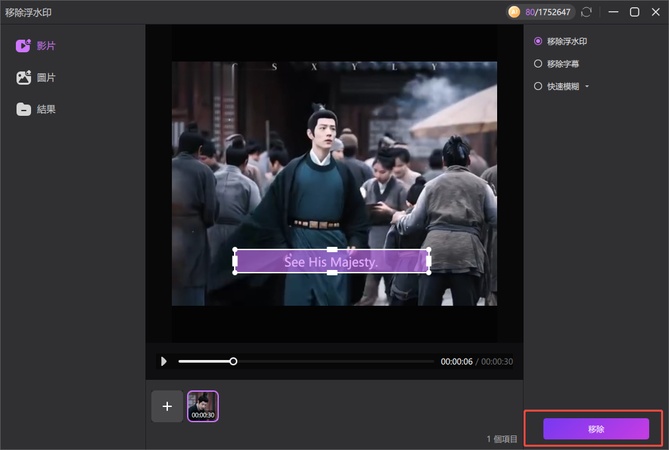Click the left handle of selection box

tap(235, 262)
